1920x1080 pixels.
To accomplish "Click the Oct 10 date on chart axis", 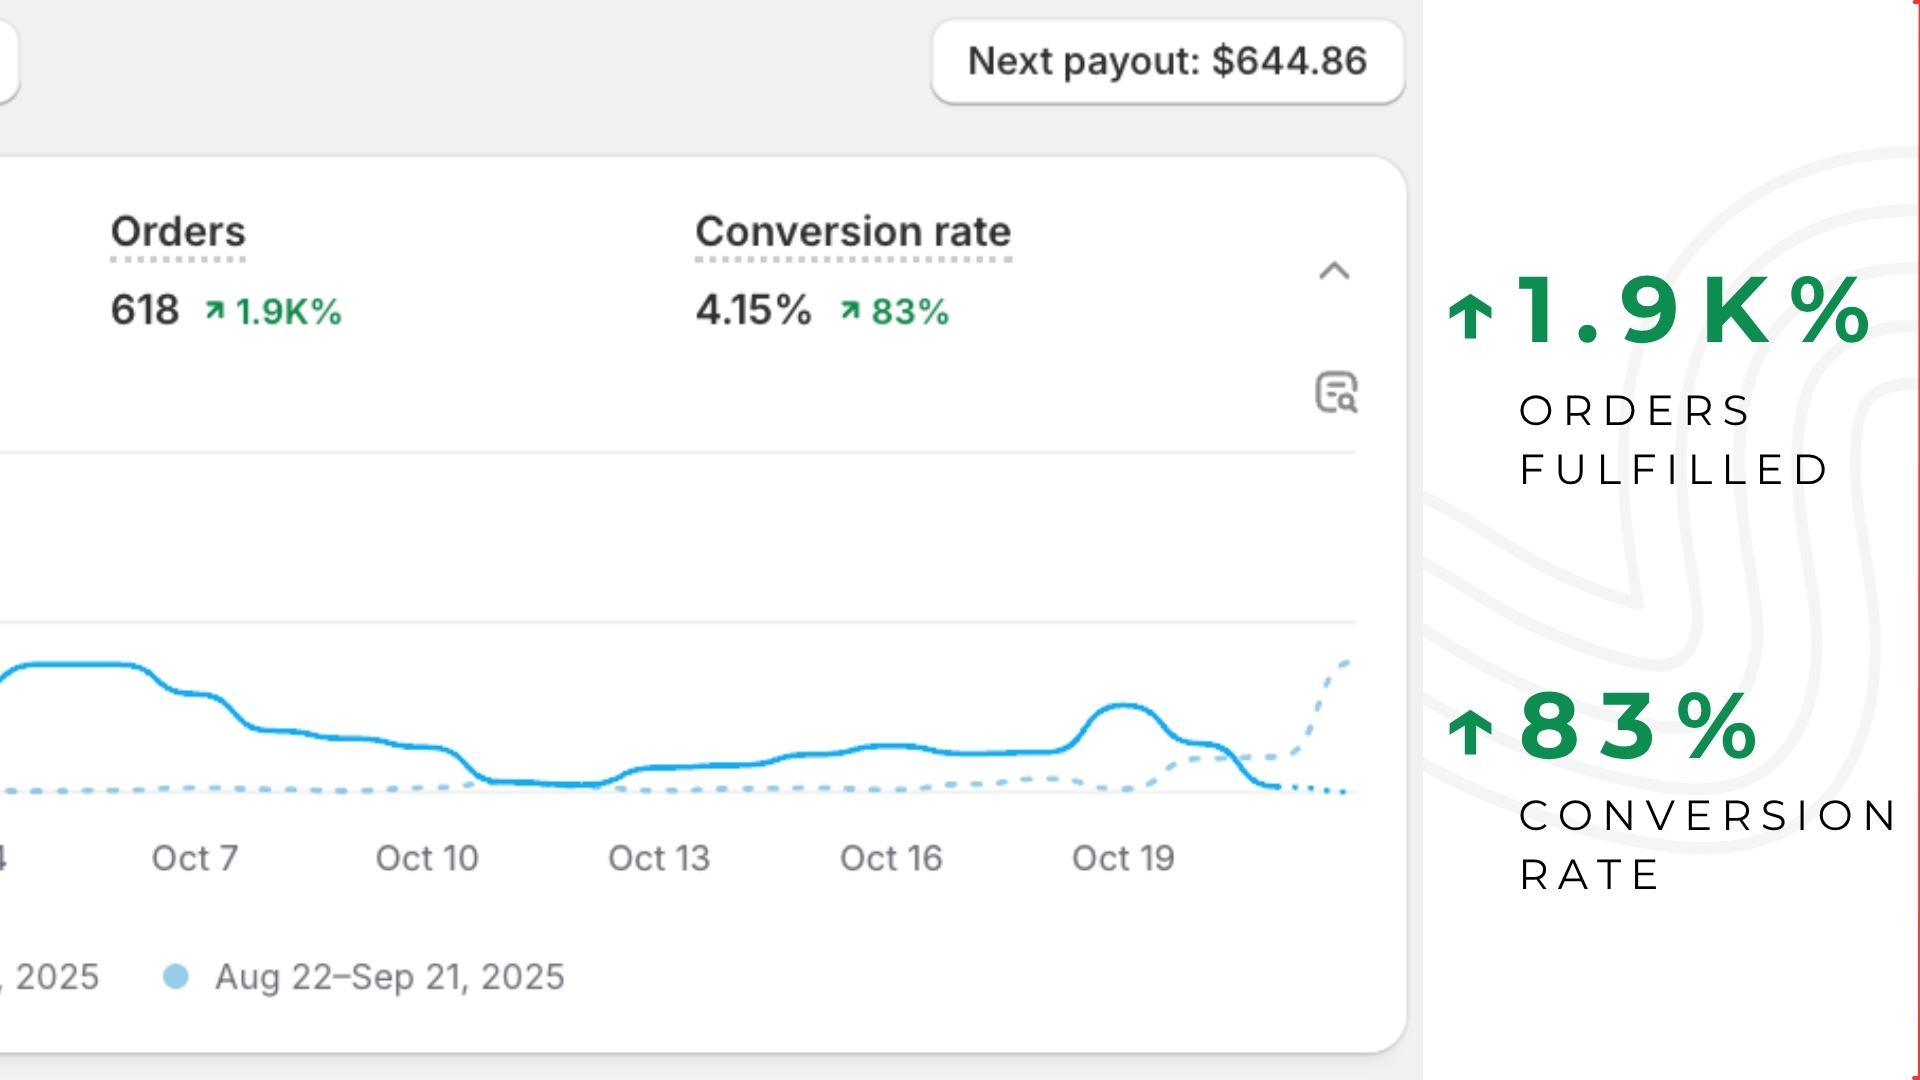I will point(427,858).
